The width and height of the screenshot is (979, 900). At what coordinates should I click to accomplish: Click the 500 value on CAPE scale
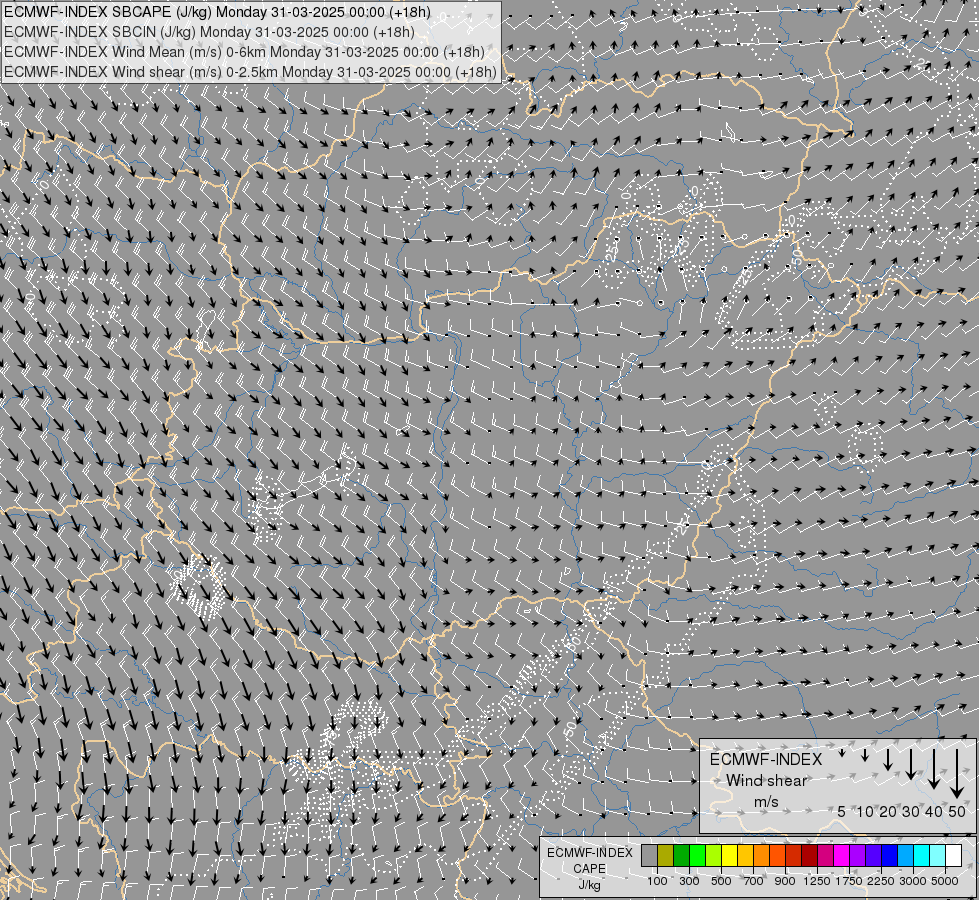(x=721, y=881)
